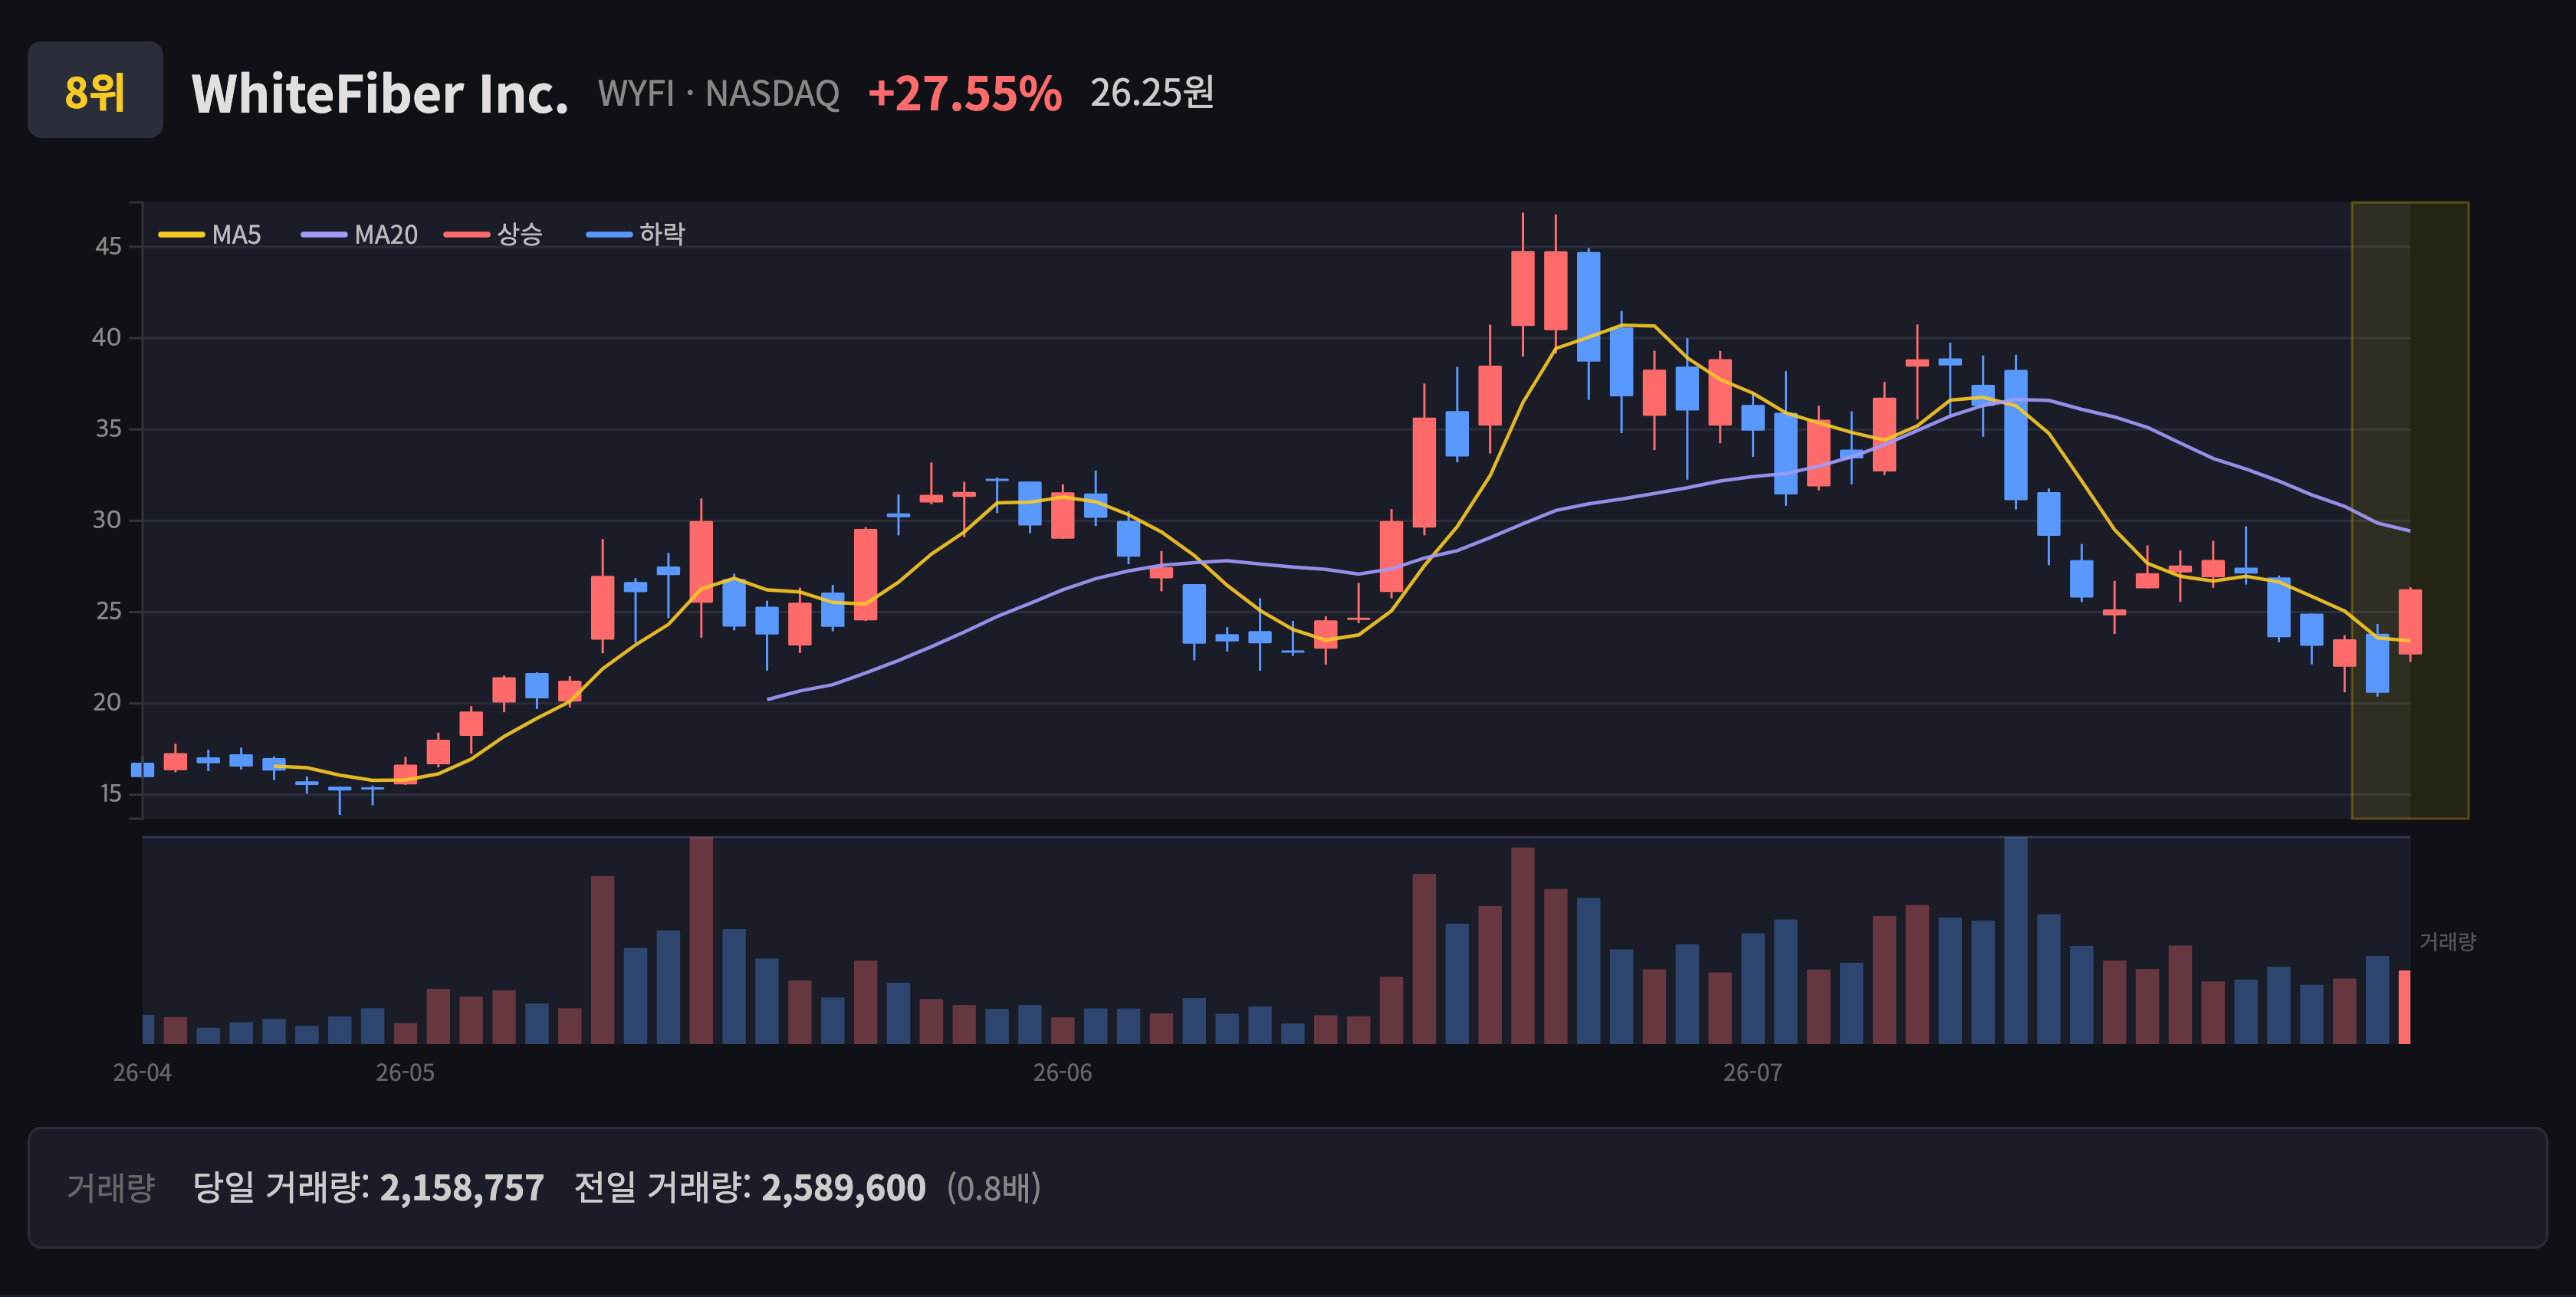Click the 26-05 date axis label
The width and height of the screenshot is (2576, 1297).
405,1073
